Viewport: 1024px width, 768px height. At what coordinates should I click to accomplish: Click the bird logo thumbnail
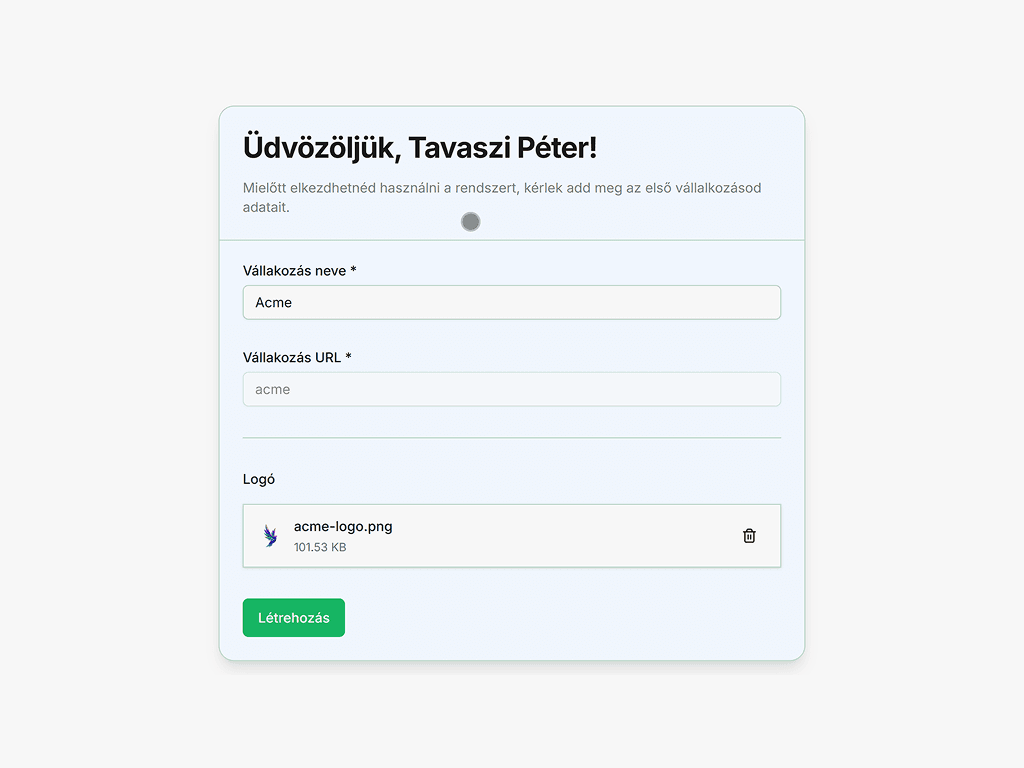pyautogui.click(x=270, y=536)
